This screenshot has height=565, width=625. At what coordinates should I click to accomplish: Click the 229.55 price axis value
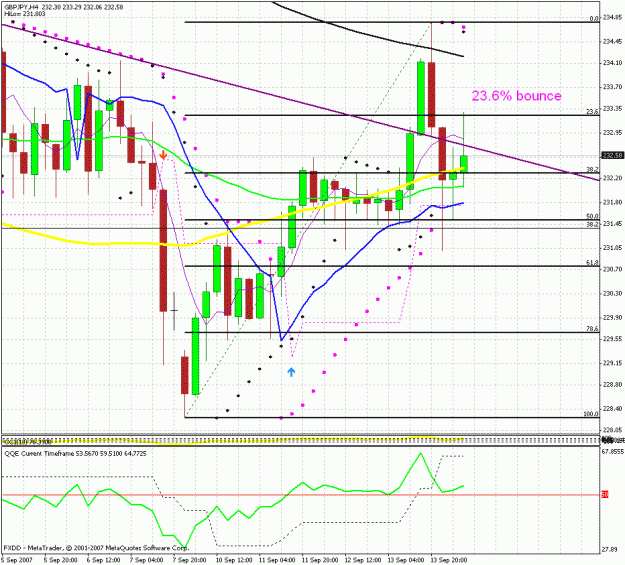(x=612, y=339)
